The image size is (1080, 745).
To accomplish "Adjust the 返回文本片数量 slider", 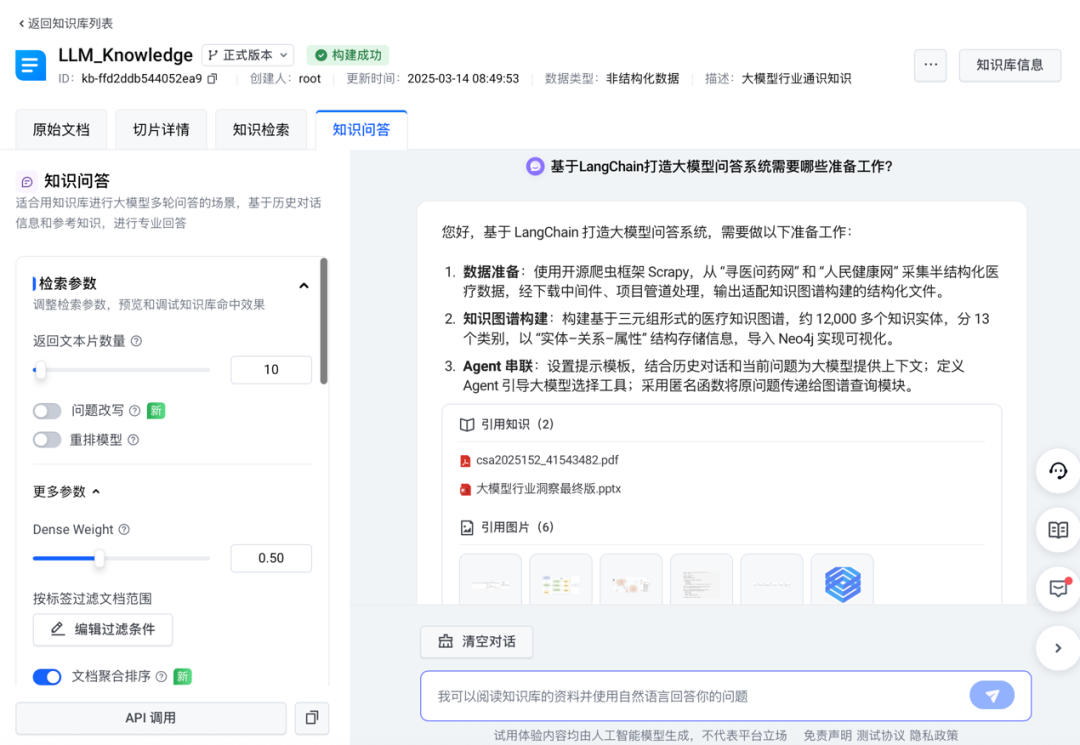I will pos(40,370).
